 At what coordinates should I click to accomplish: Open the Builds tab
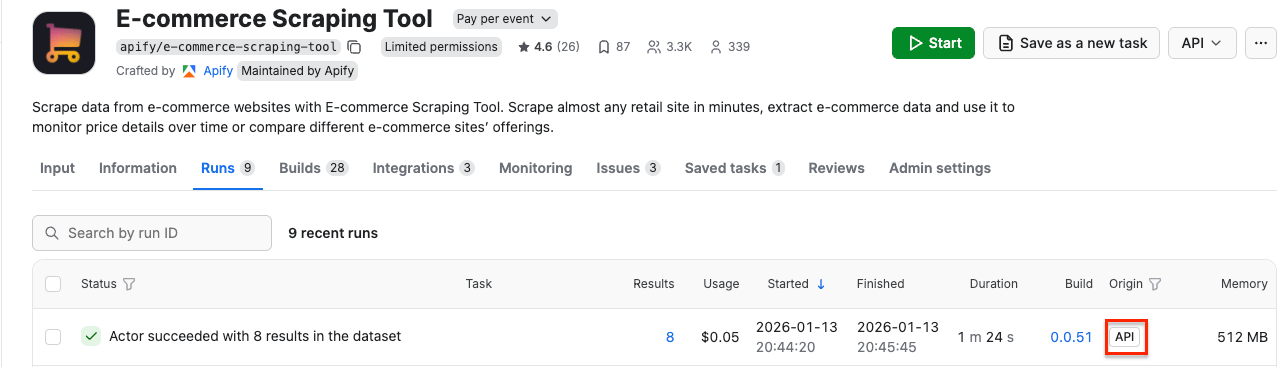pos(313,168)
